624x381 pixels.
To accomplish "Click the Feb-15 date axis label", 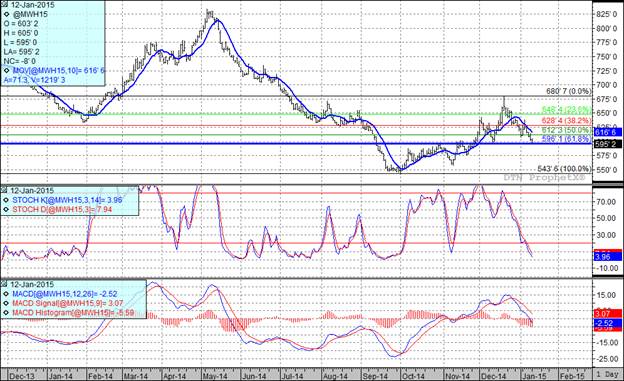I will [572, 376].
